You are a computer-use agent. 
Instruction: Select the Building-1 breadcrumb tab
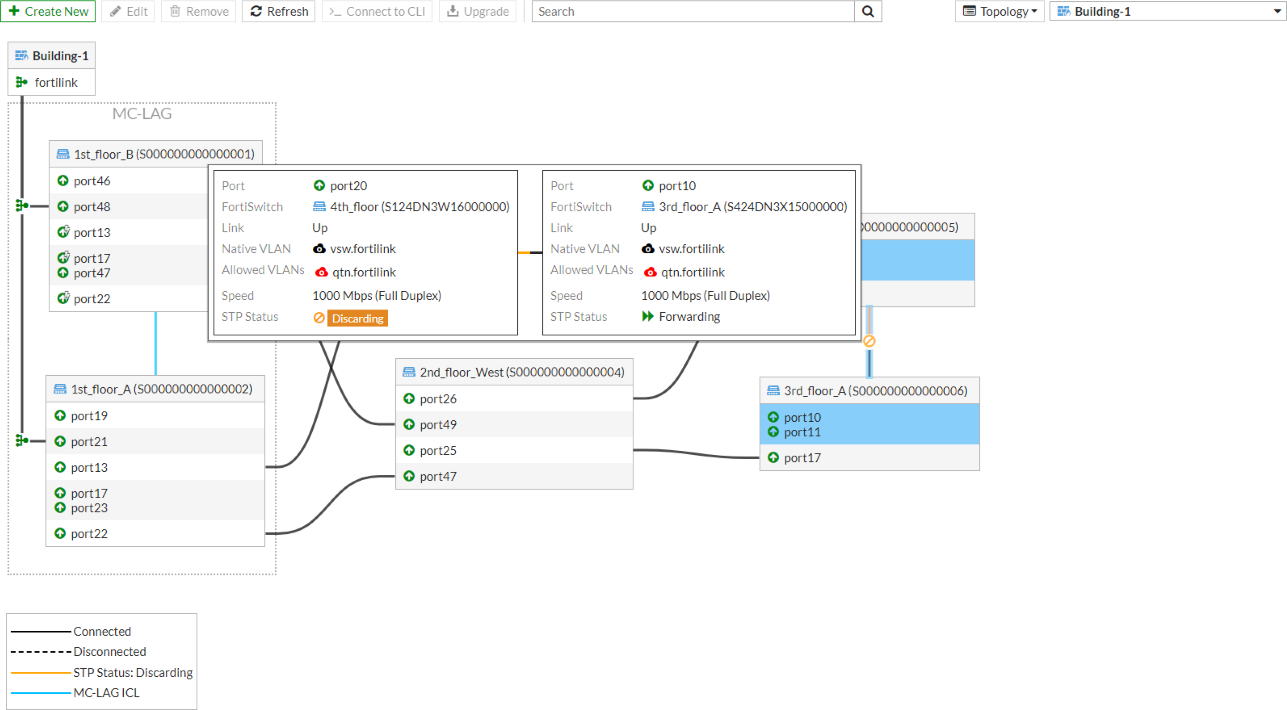coord(51,55)
